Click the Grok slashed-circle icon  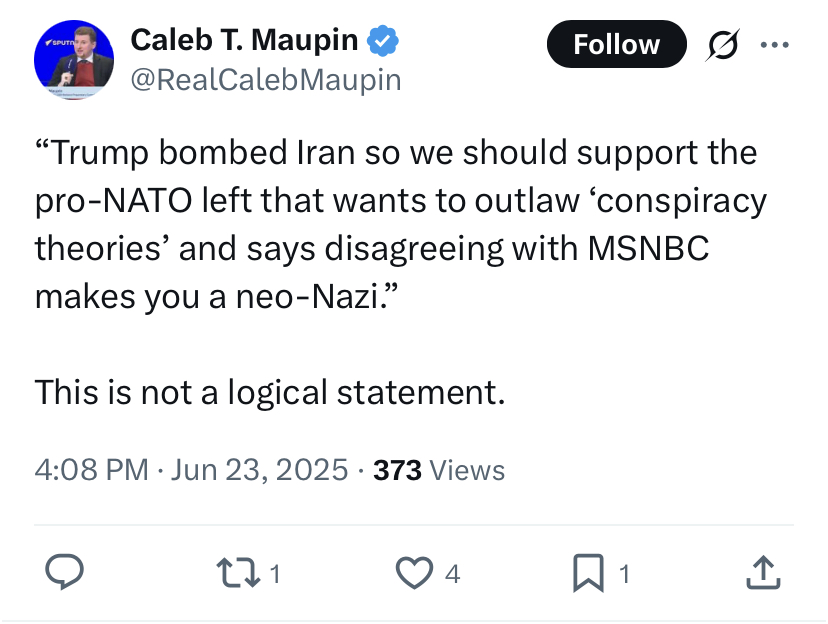tap(721, 45)
